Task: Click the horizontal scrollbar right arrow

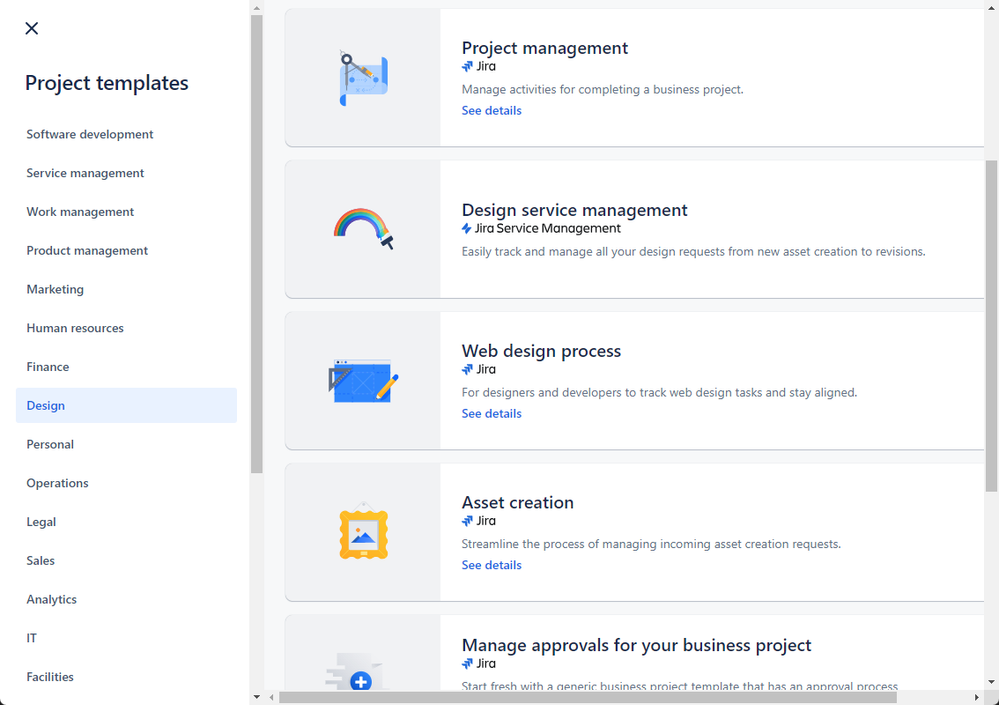Action: pyautogui.click(x=977, y=698)
